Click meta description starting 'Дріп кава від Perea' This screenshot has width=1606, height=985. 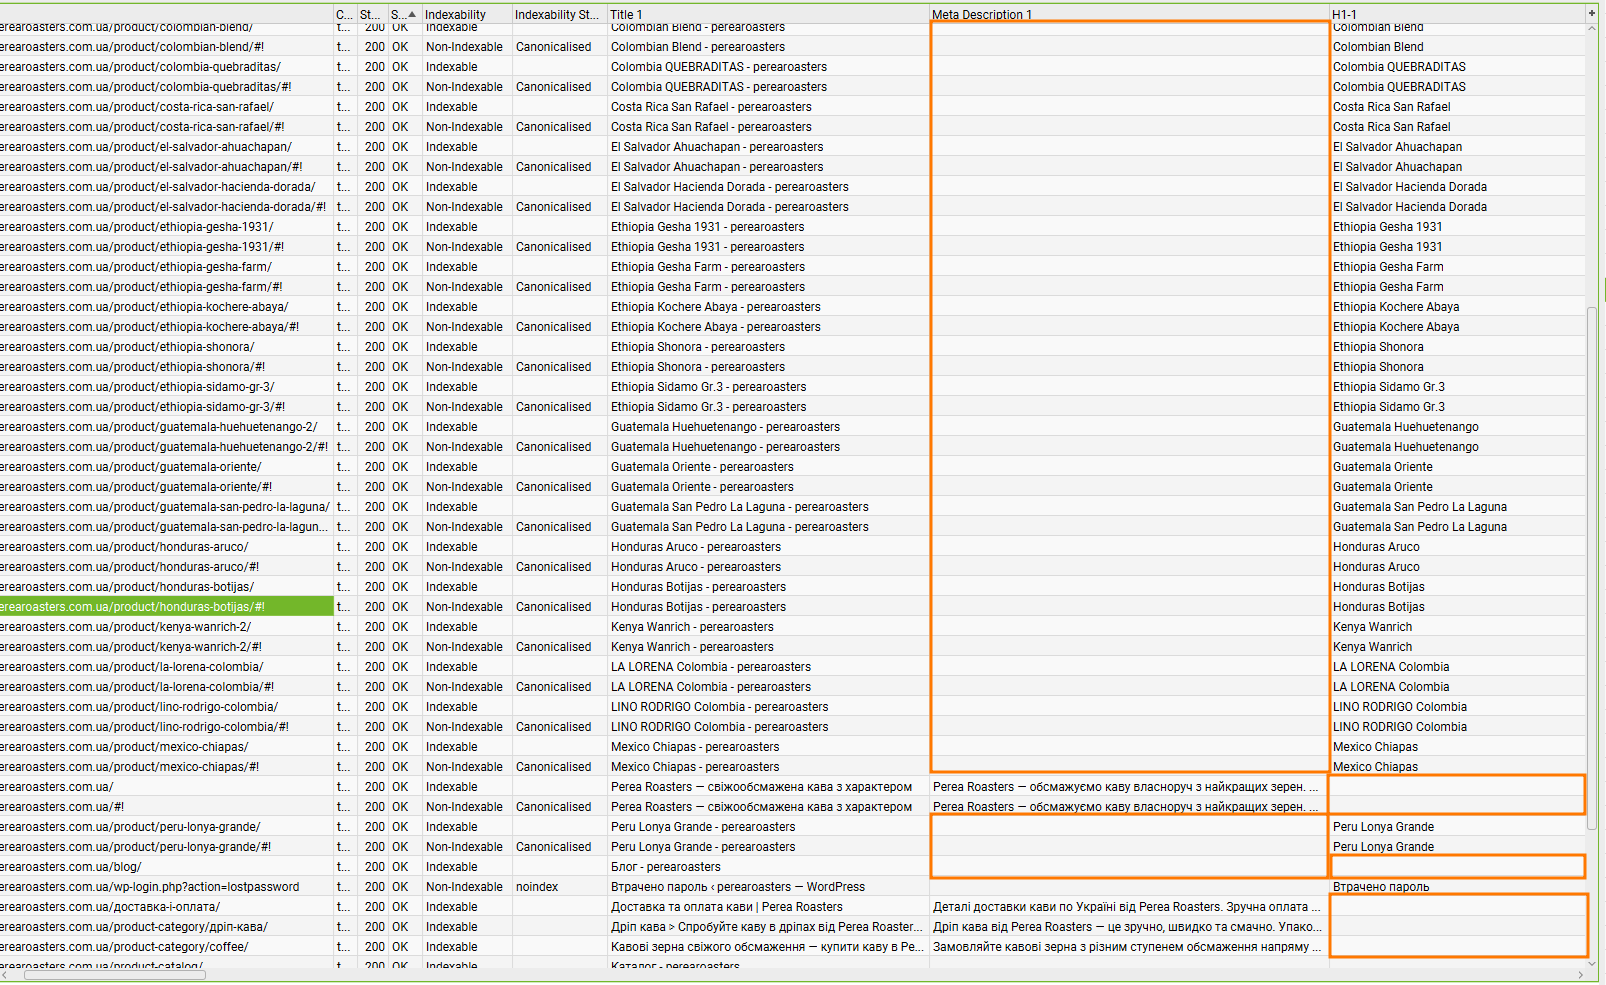[x=1127, y=927]
